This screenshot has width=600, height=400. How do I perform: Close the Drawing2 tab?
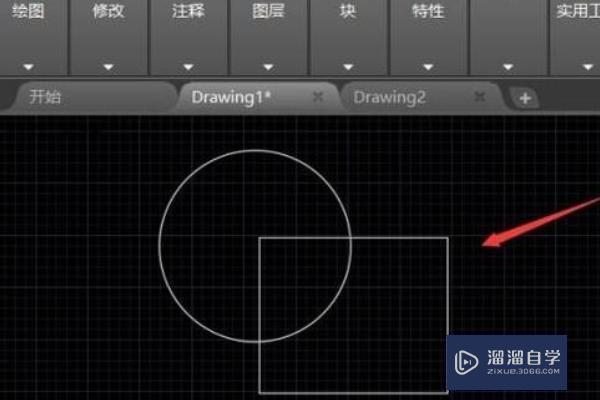(x=479, y=96)
